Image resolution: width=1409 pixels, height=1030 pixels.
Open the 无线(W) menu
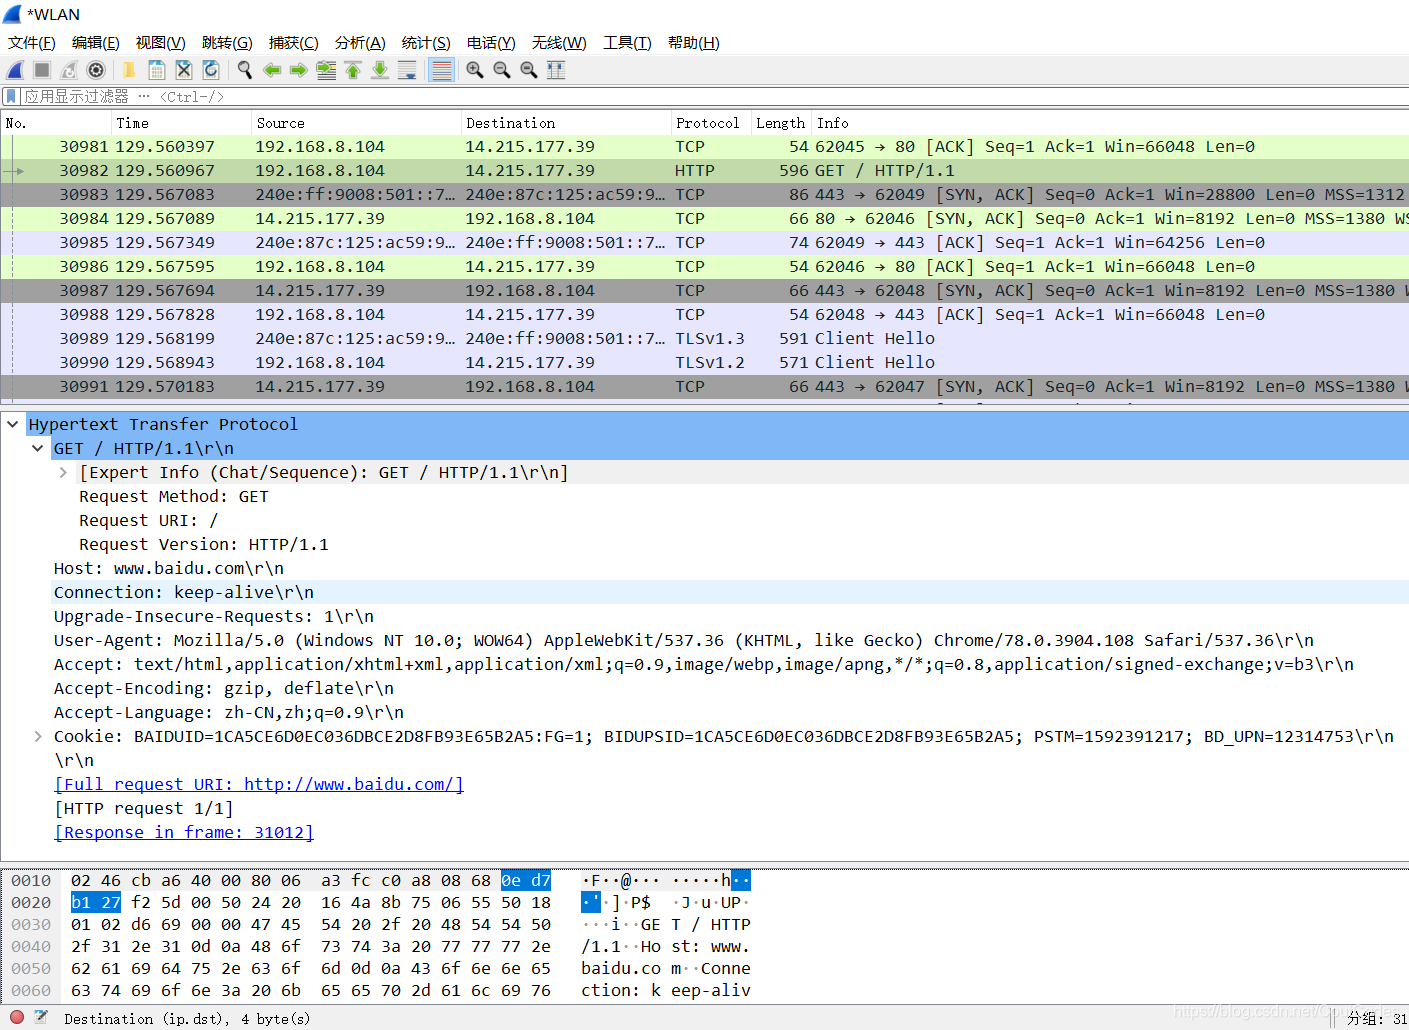point(559,43)
